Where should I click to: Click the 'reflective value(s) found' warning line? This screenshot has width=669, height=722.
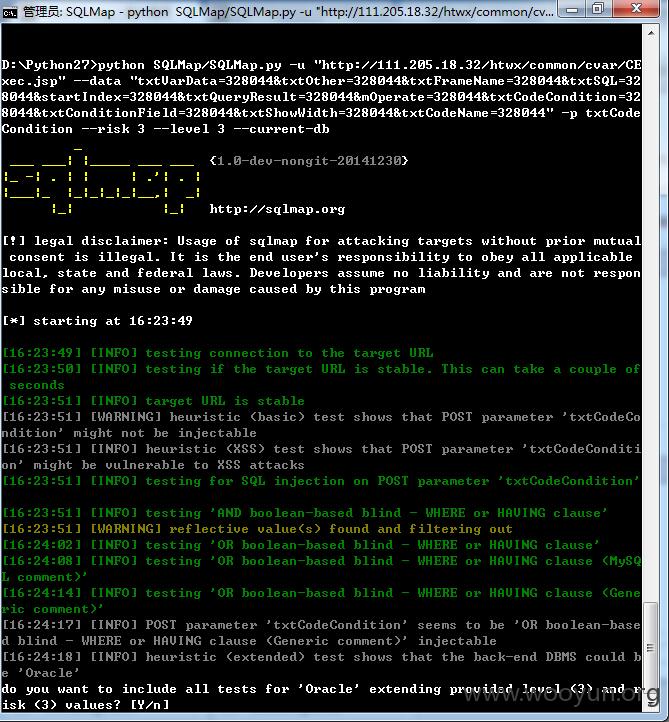pos(257,529)
